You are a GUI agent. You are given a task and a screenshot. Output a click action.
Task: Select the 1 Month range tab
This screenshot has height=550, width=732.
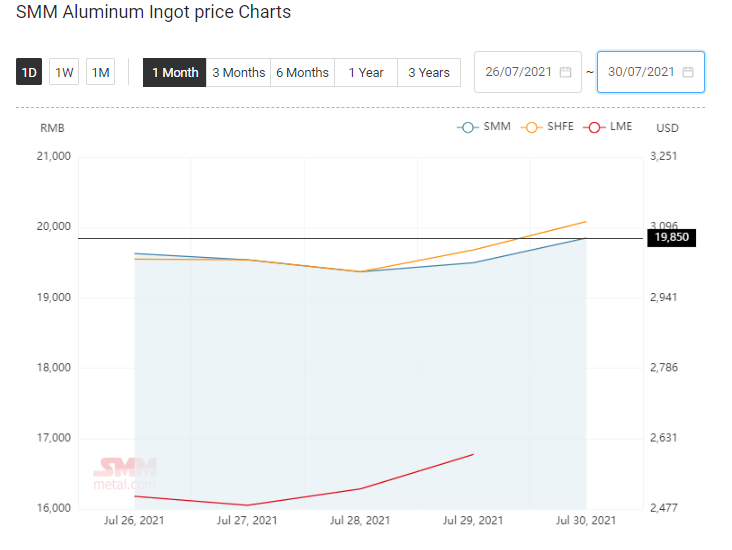tap(175, 72)
